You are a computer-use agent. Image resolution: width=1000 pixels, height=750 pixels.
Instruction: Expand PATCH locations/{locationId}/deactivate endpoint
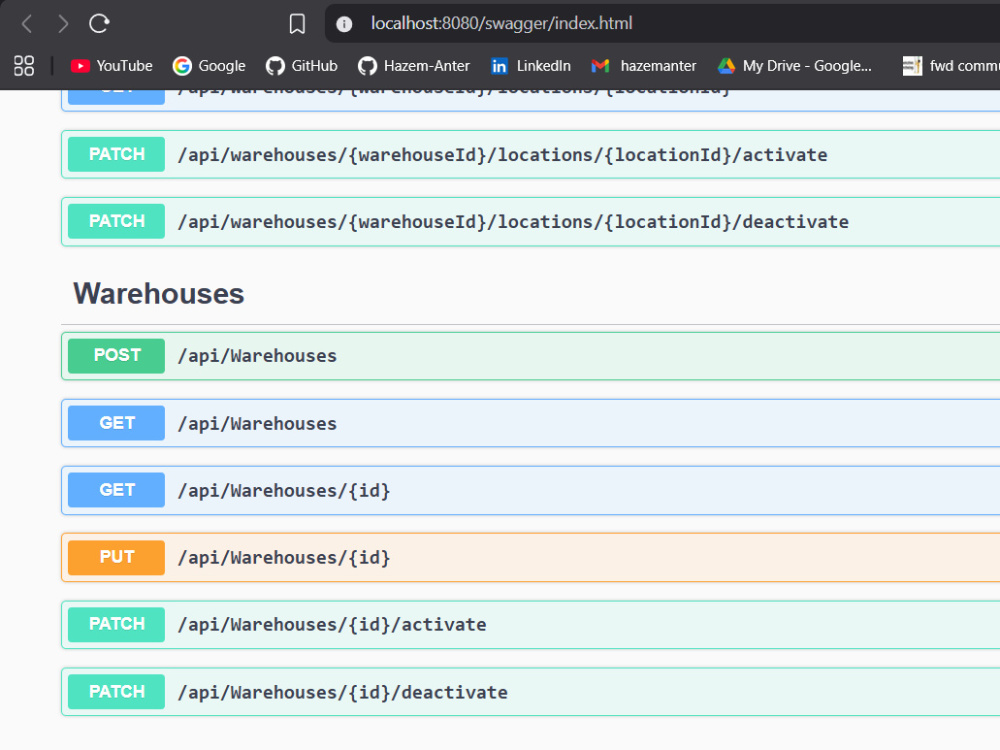531,221
